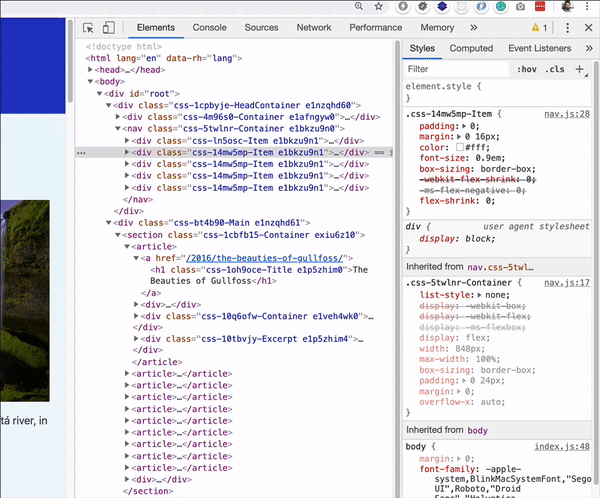Expand the head element node
The height and width of the screenshot is (498, 600).
pyautogui.click(x=92, y=70)
